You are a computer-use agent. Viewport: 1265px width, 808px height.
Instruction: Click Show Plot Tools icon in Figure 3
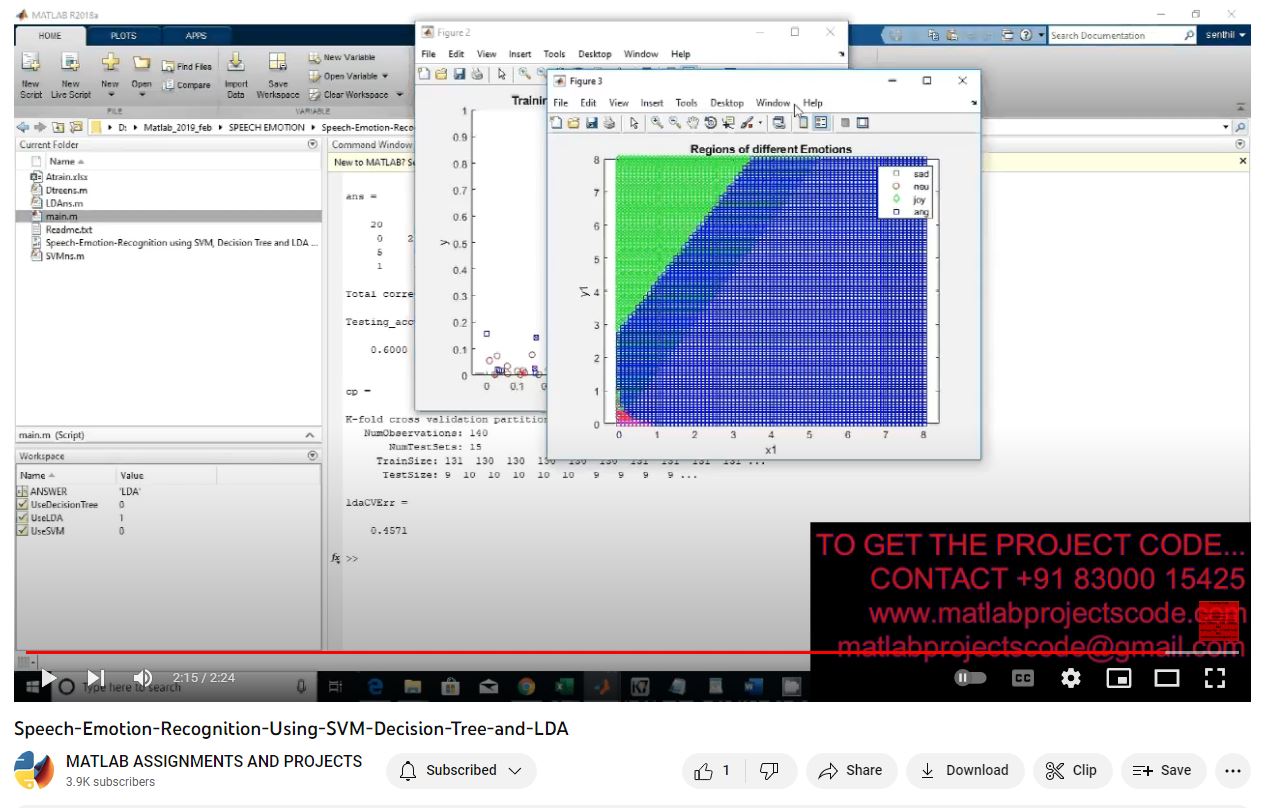coord(863,123)
